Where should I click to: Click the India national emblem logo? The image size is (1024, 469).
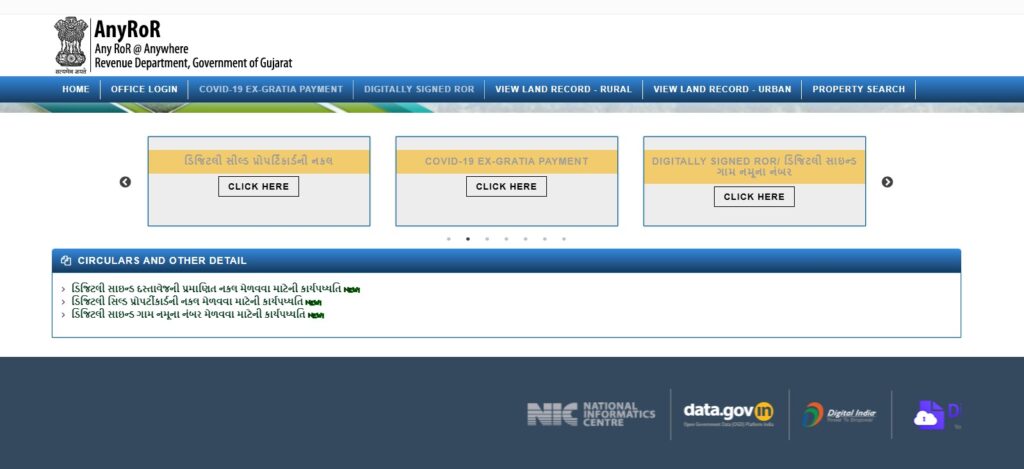click(x=71, y=44)
